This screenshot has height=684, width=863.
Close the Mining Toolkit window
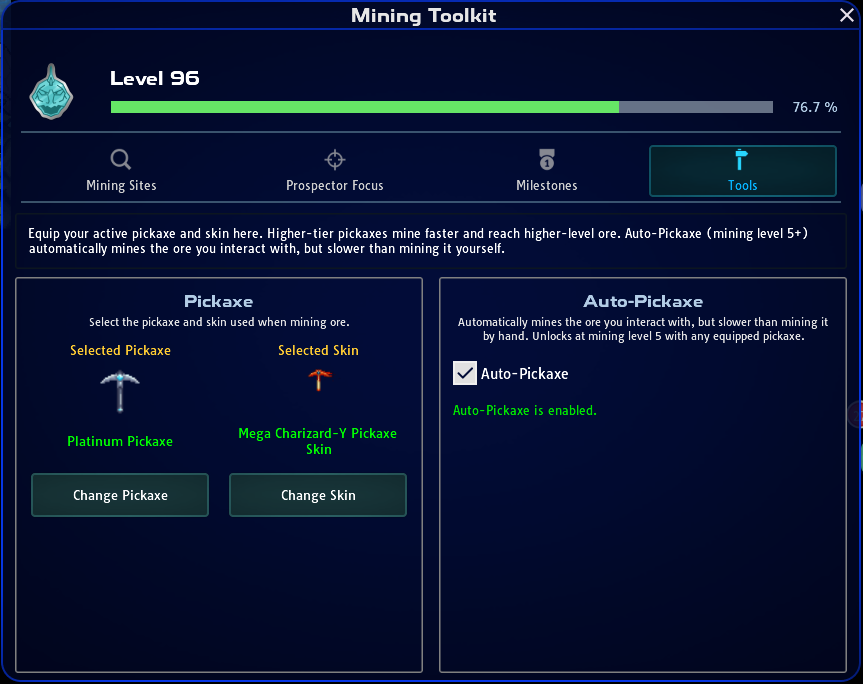(x=847, y=15)
